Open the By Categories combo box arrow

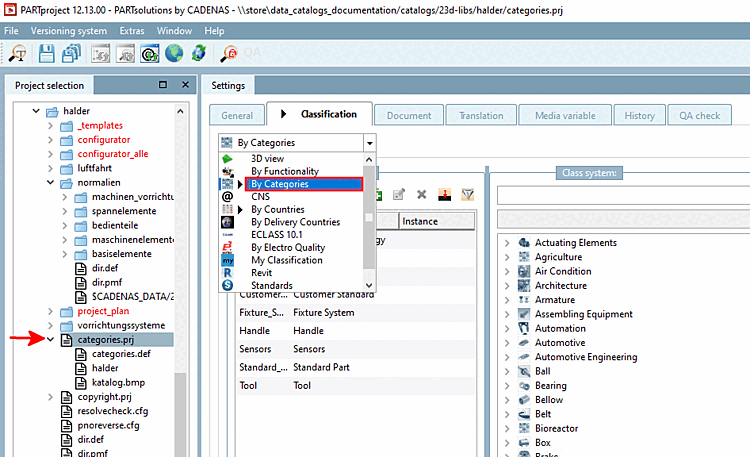[369, 143]
